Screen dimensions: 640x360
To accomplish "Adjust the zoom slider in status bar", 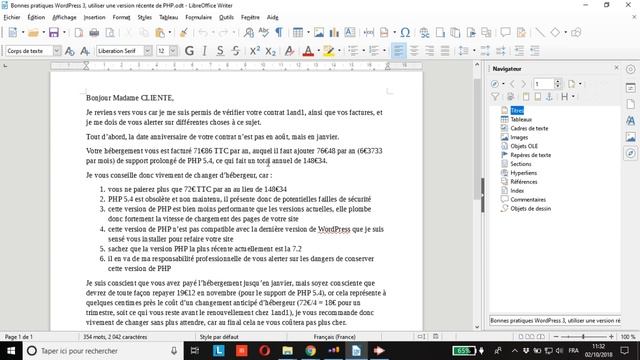I will tap(583, 337).
